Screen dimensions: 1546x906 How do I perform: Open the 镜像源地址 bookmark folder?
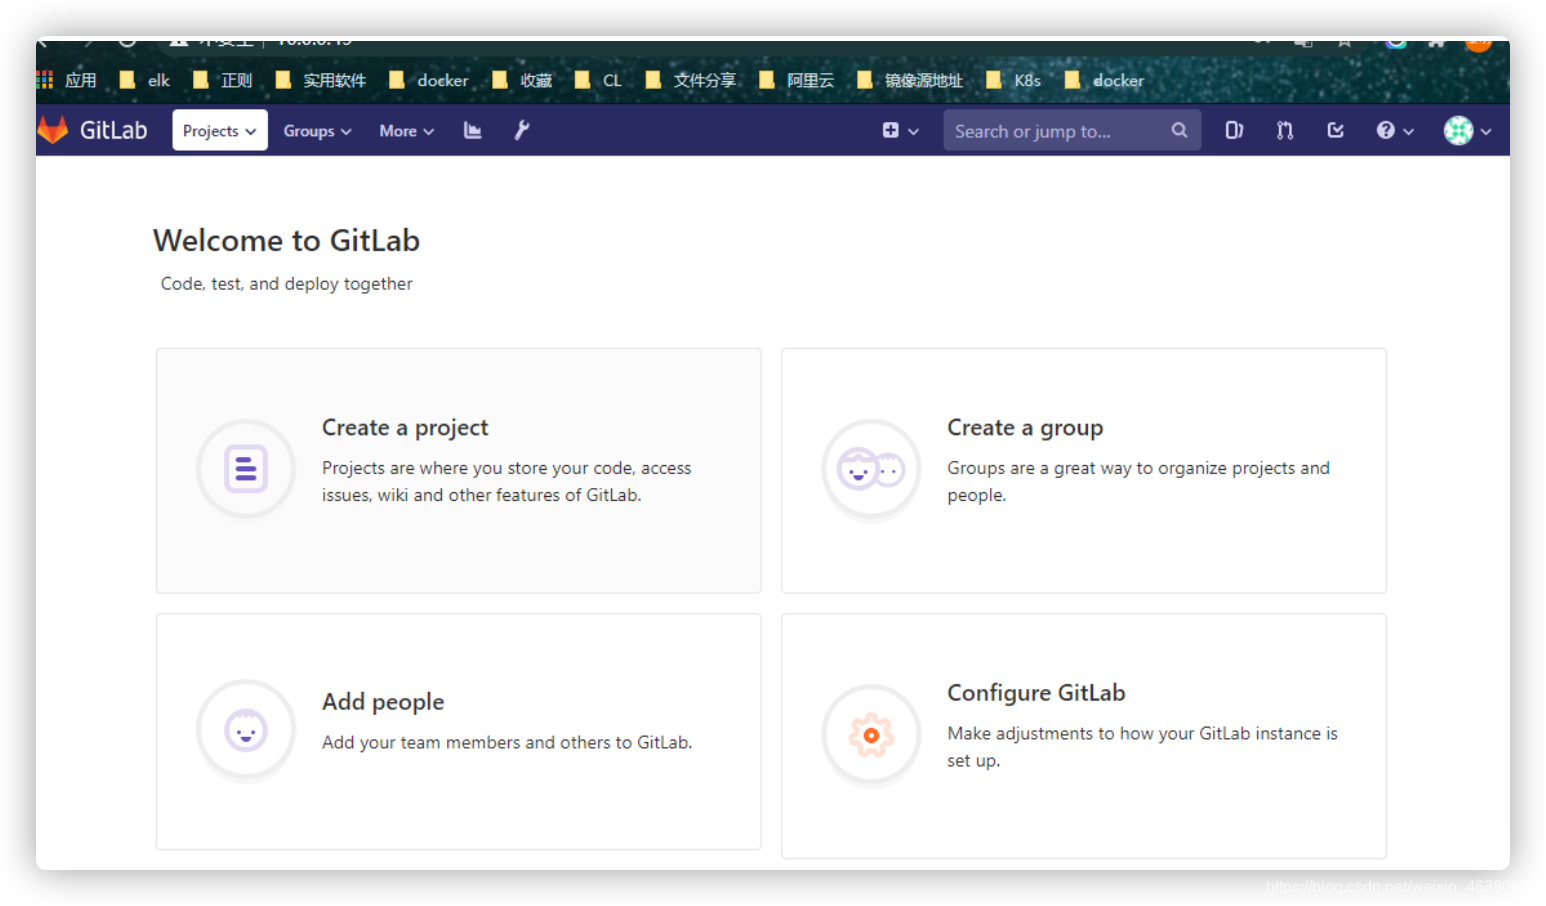coord(910,80)
